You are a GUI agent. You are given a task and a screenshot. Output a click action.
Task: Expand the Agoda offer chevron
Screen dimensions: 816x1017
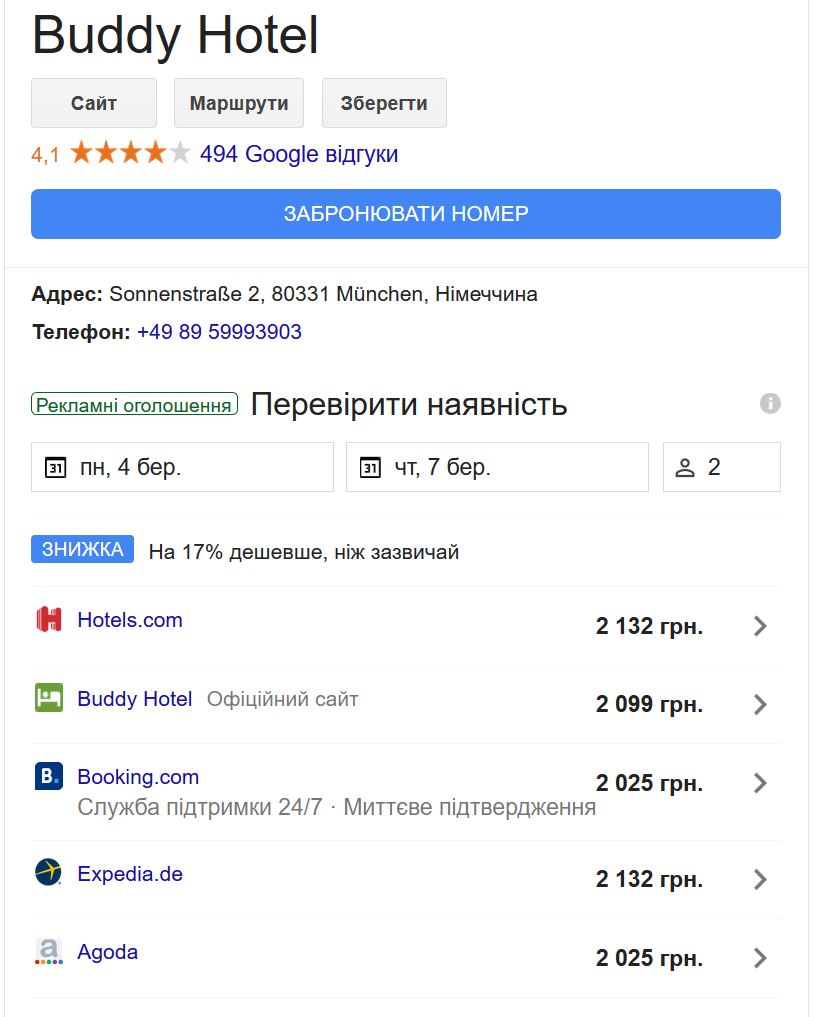point(760,958)
